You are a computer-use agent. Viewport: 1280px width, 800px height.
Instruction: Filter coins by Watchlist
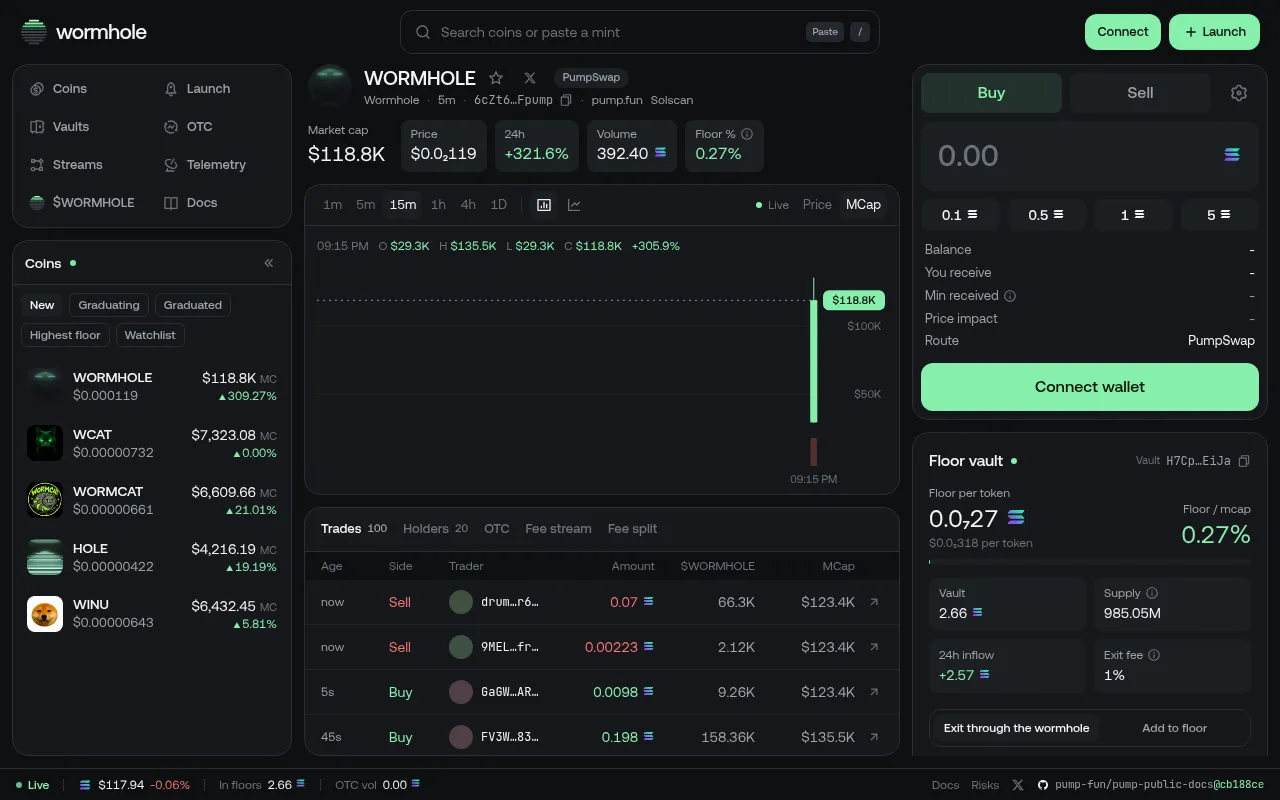point(150,335)
